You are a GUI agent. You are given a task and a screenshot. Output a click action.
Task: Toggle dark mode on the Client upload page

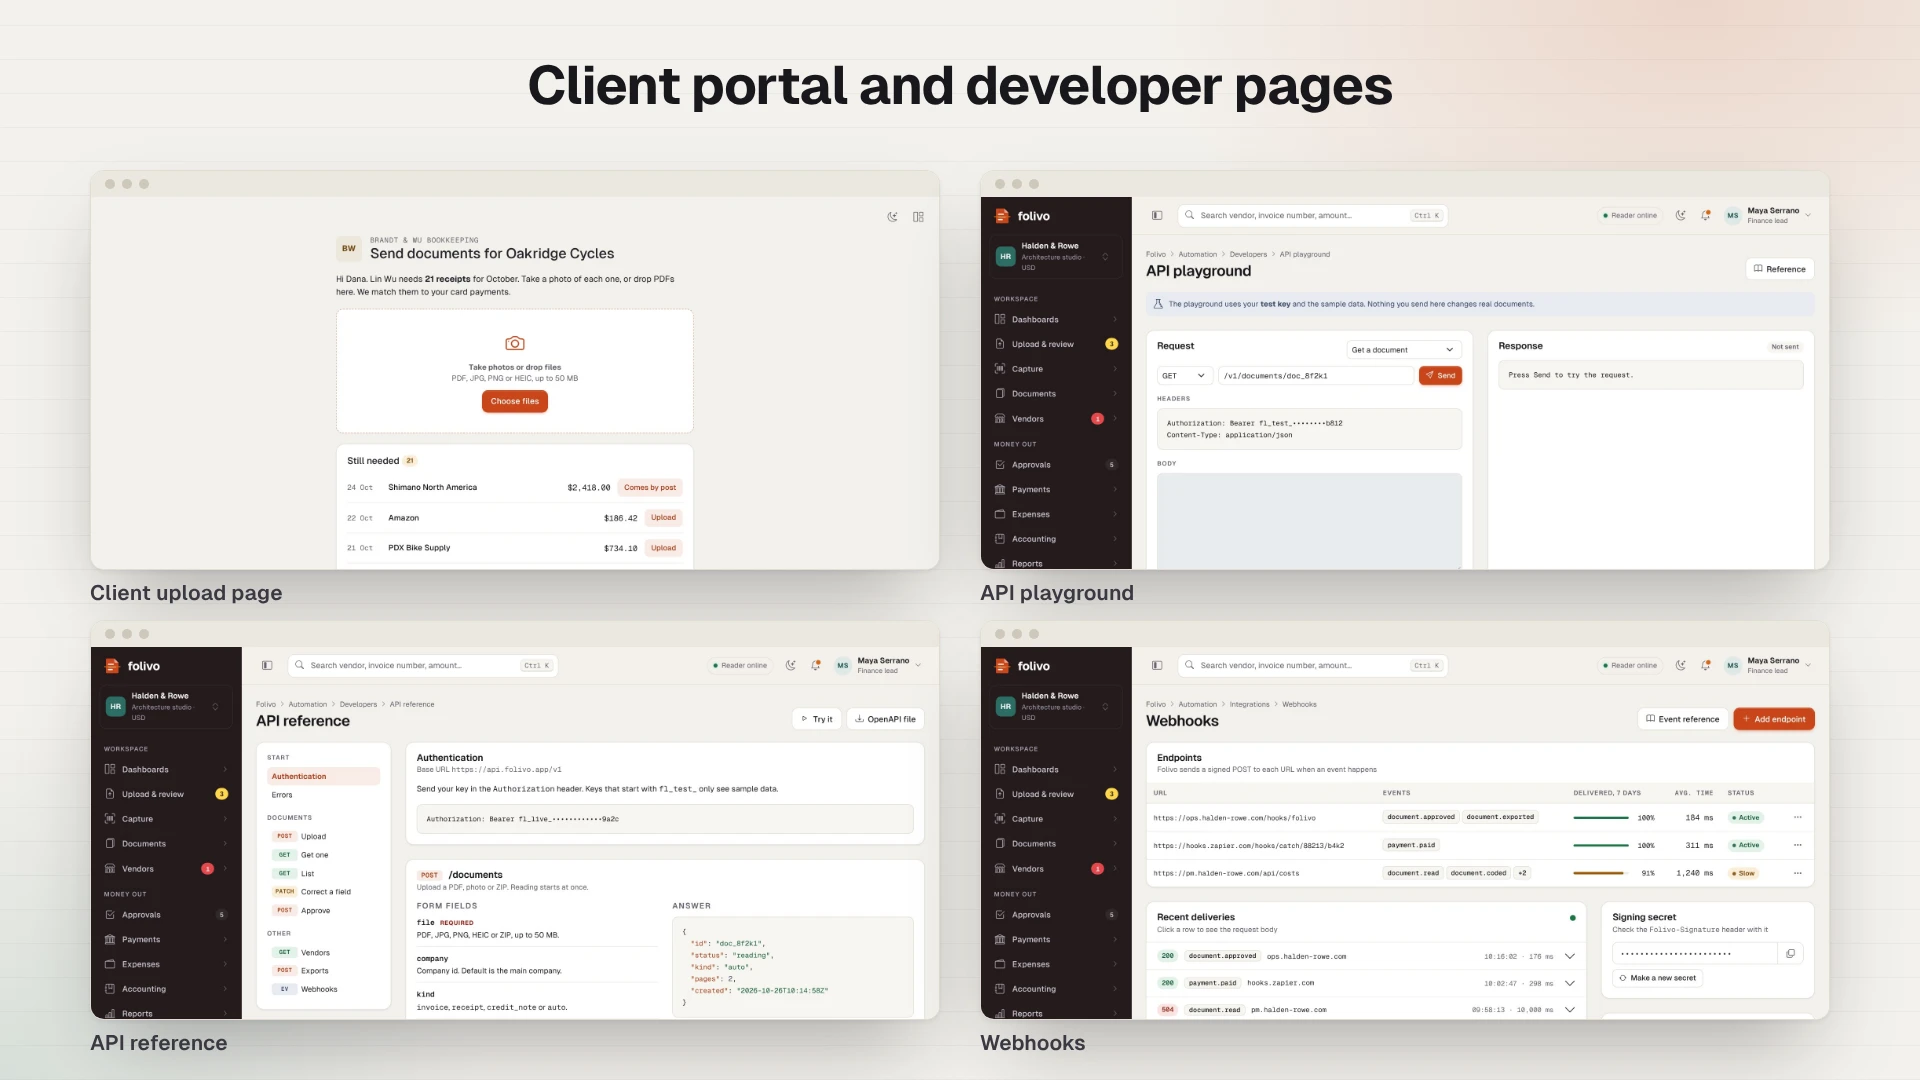892,216
